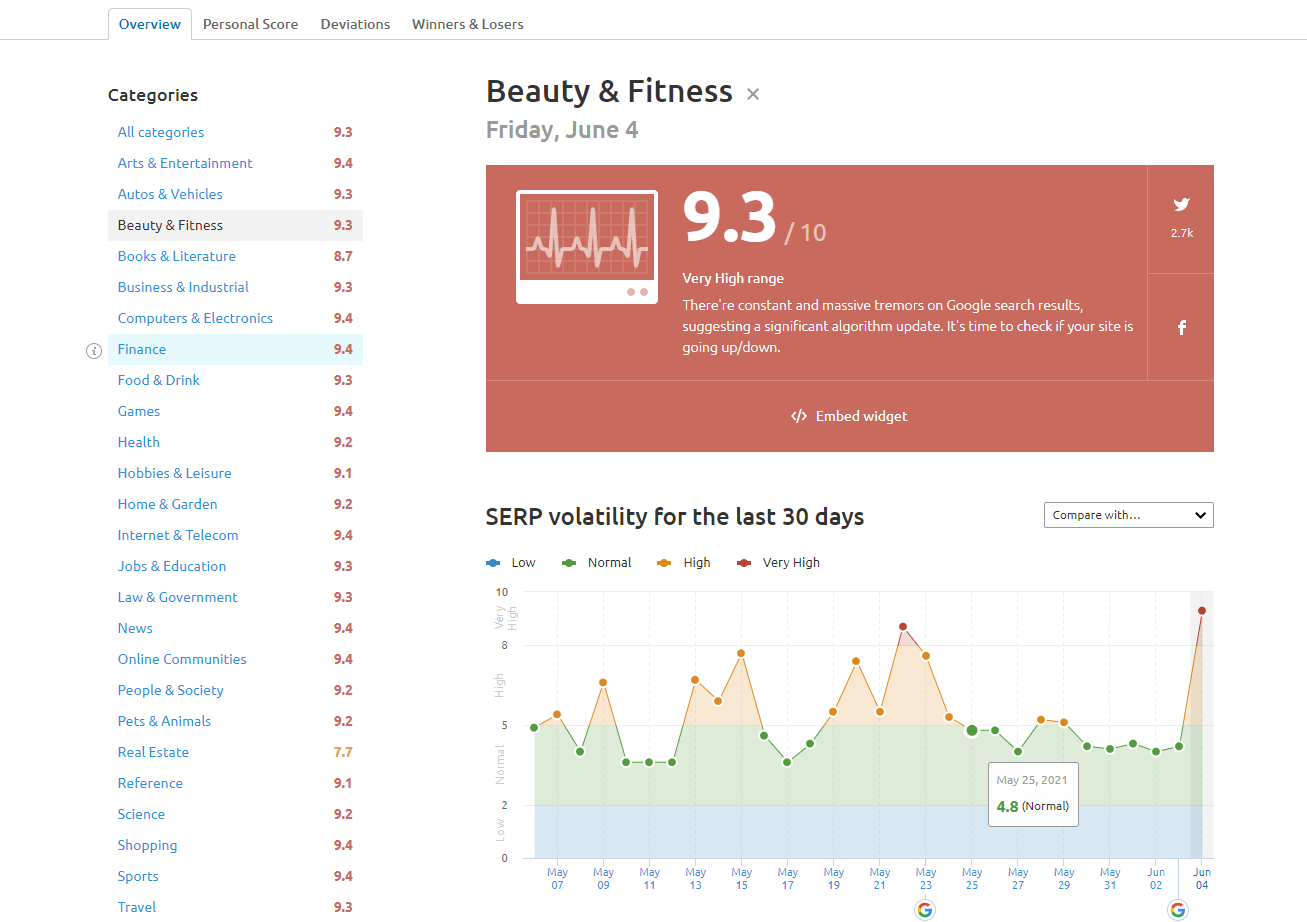Click the Embed widget code icon

798,416
